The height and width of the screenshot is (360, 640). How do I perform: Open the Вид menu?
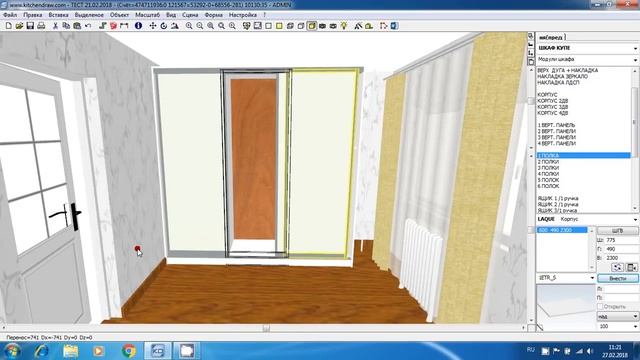click(x=171, y=15)
